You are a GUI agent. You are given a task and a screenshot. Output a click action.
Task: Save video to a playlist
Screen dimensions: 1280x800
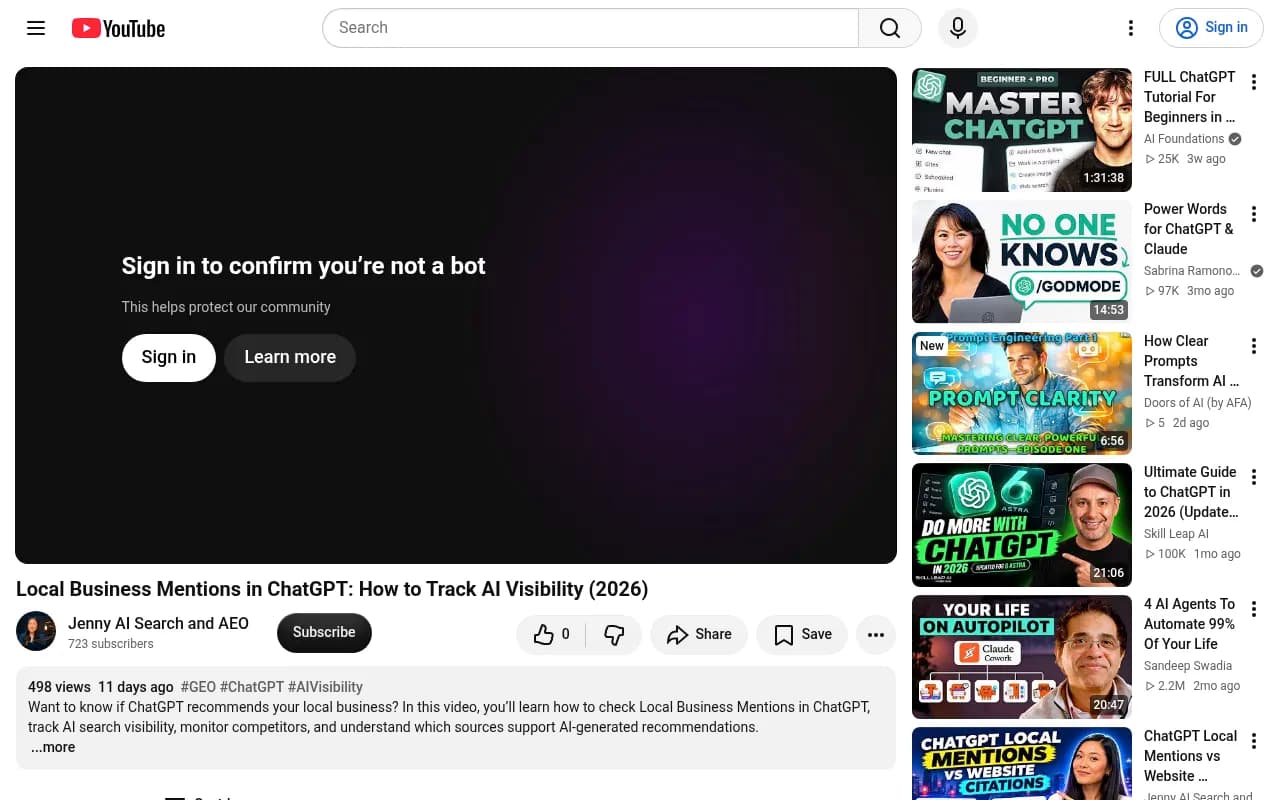[803, 634]
